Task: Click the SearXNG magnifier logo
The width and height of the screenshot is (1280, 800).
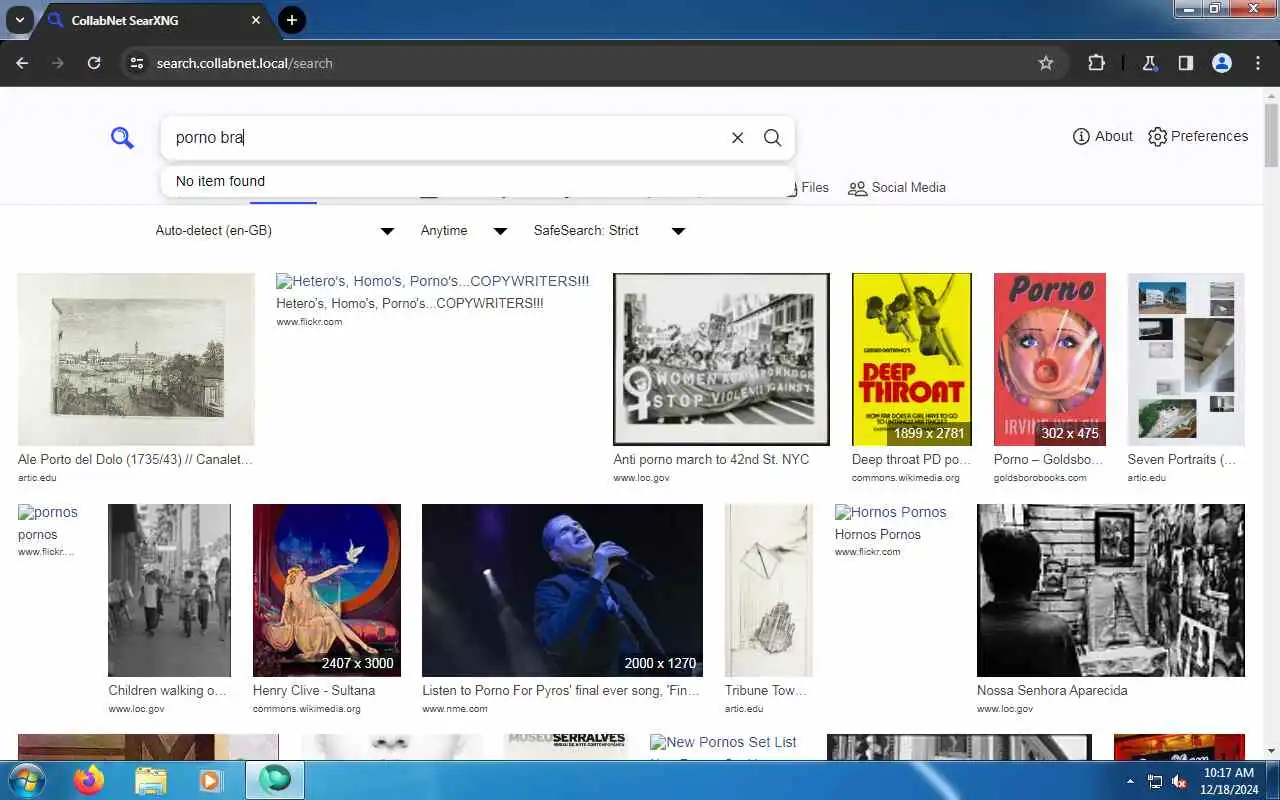Action: click(x=122, y=138)
